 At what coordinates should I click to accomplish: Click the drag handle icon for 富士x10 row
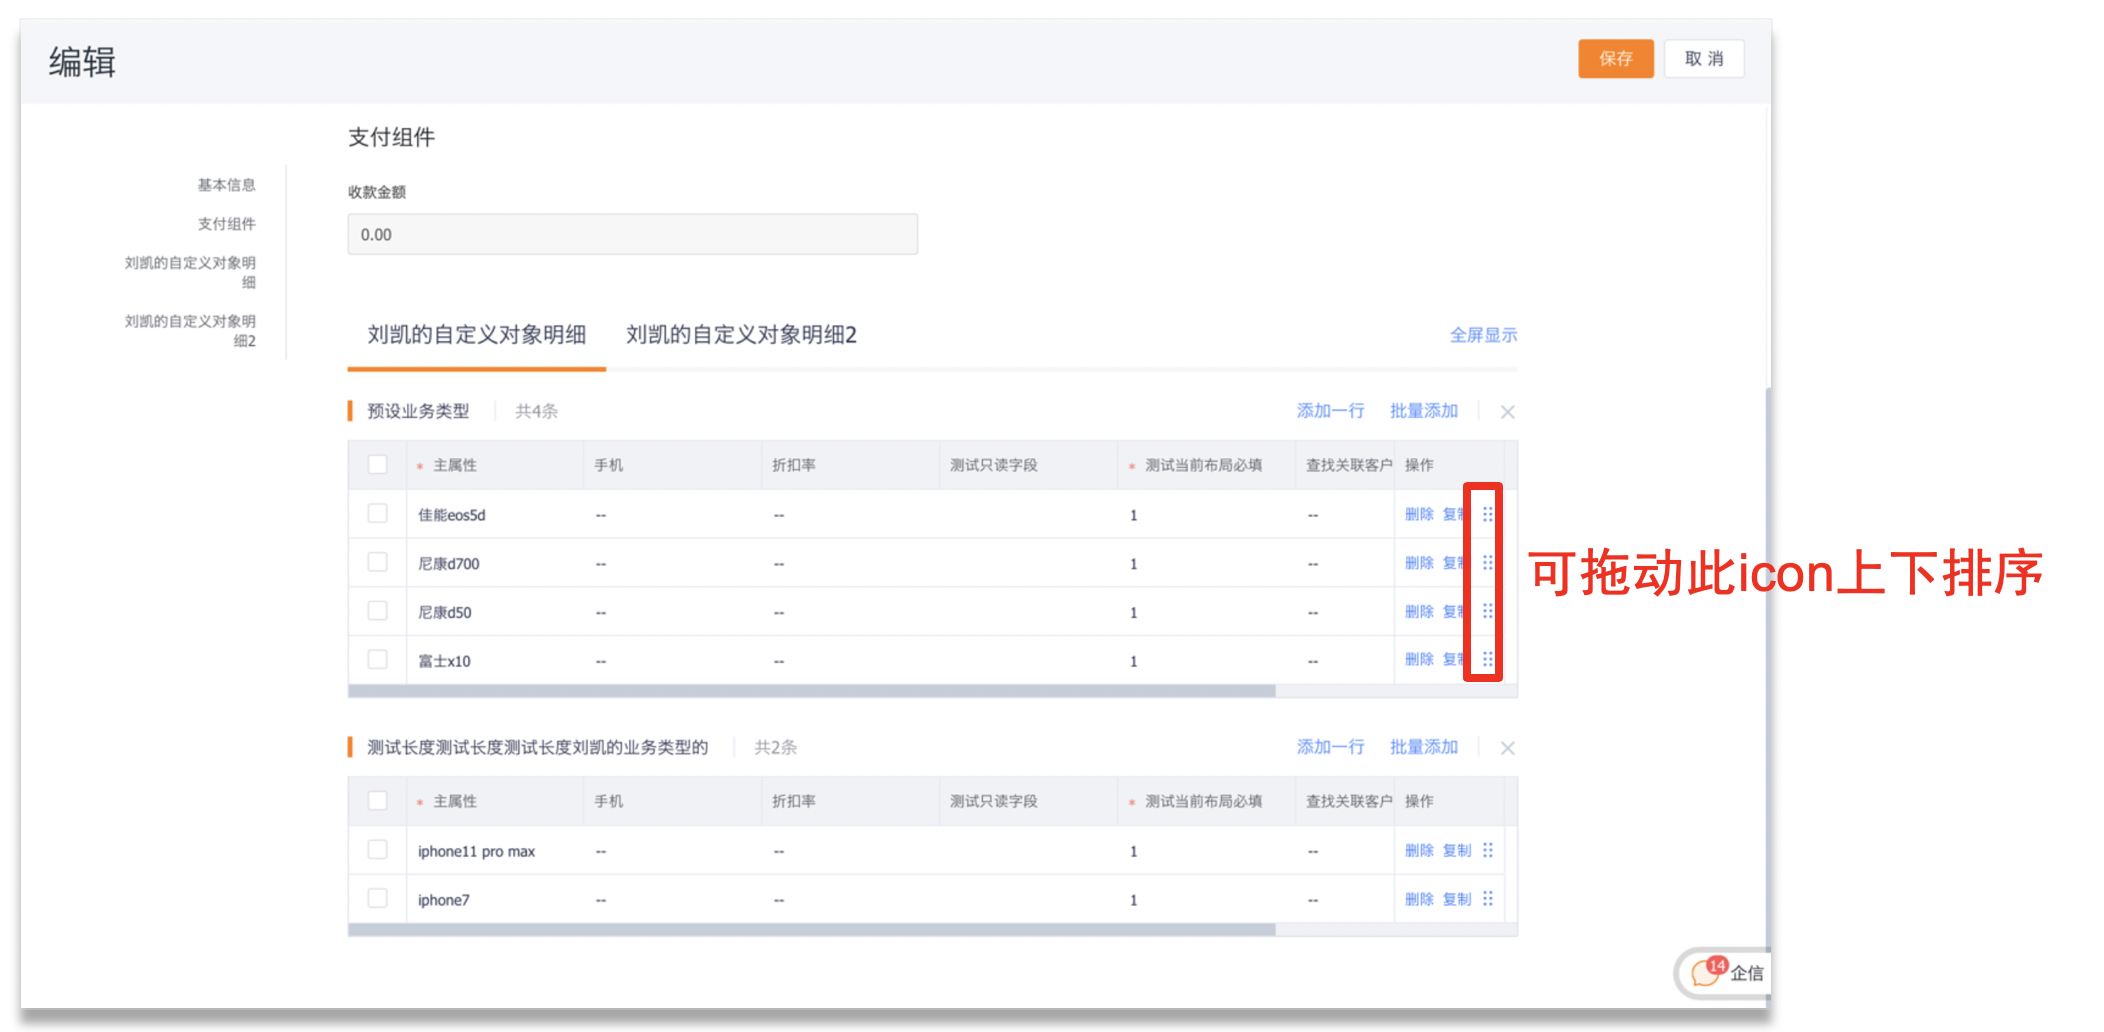click(1488, 659)
